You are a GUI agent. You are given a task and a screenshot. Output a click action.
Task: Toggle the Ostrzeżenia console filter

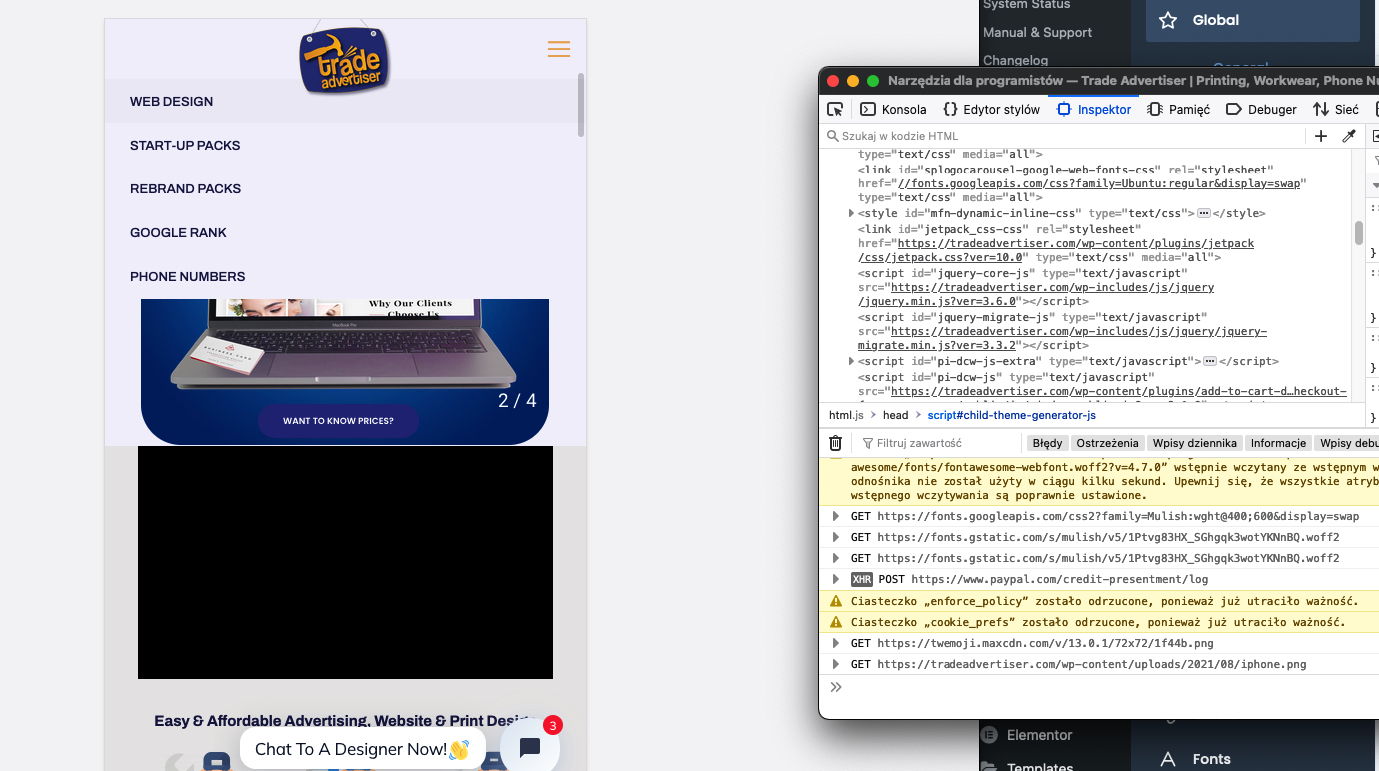pyautogui.click(x=1107, y=443)
